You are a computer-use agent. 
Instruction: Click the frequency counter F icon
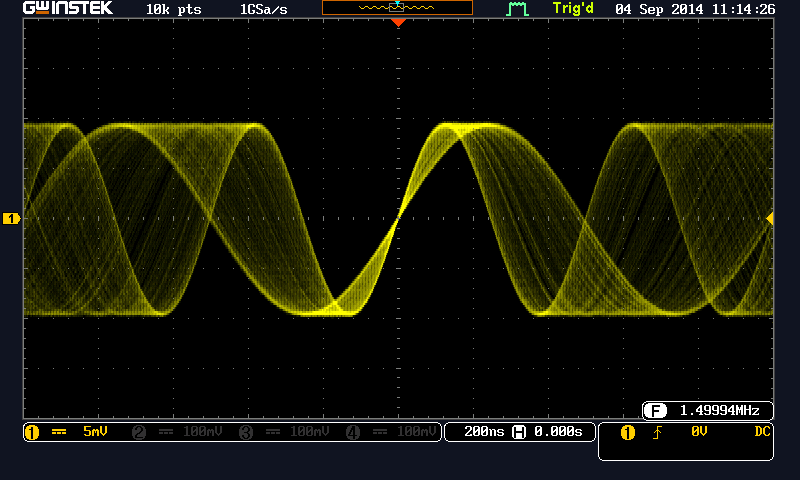[x=656, y=411]
